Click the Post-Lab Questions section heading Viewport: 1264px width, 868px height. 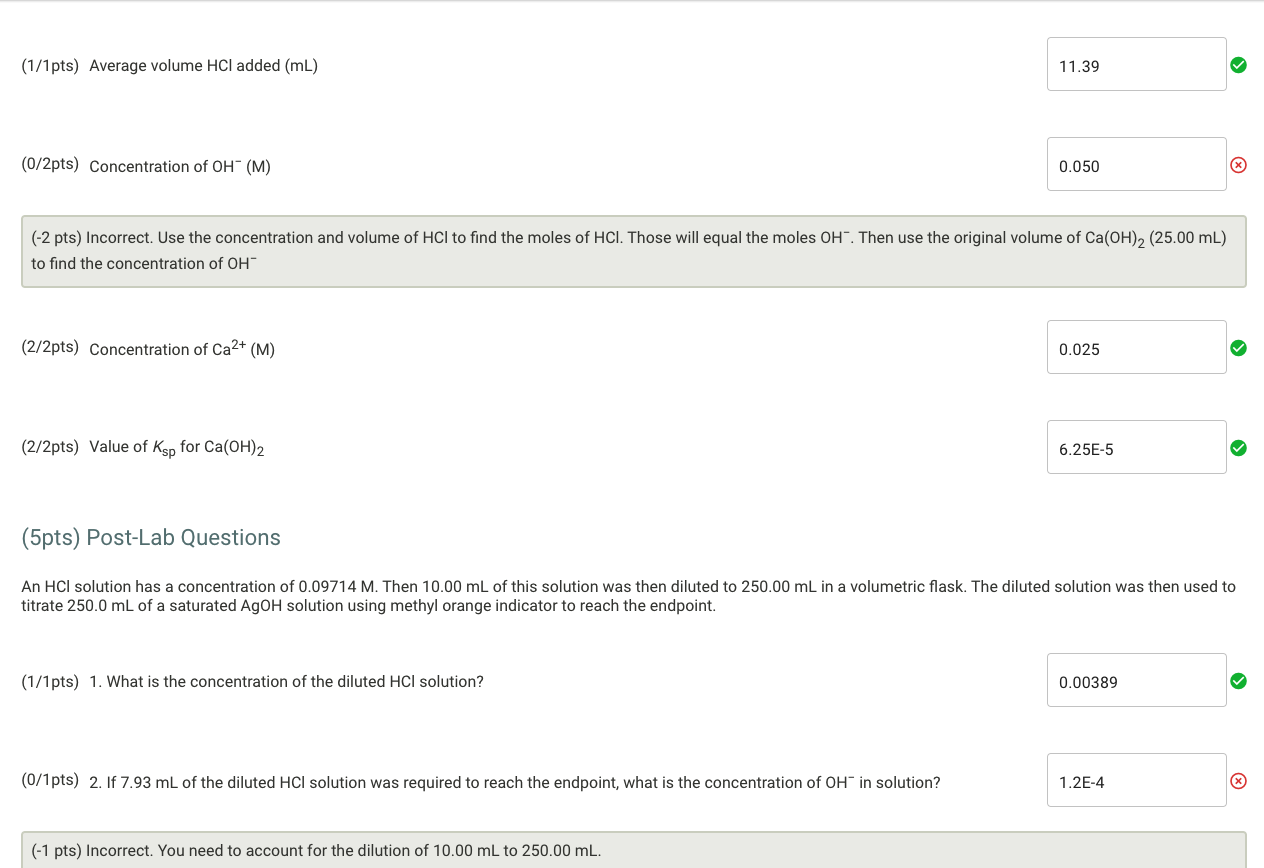150,537
